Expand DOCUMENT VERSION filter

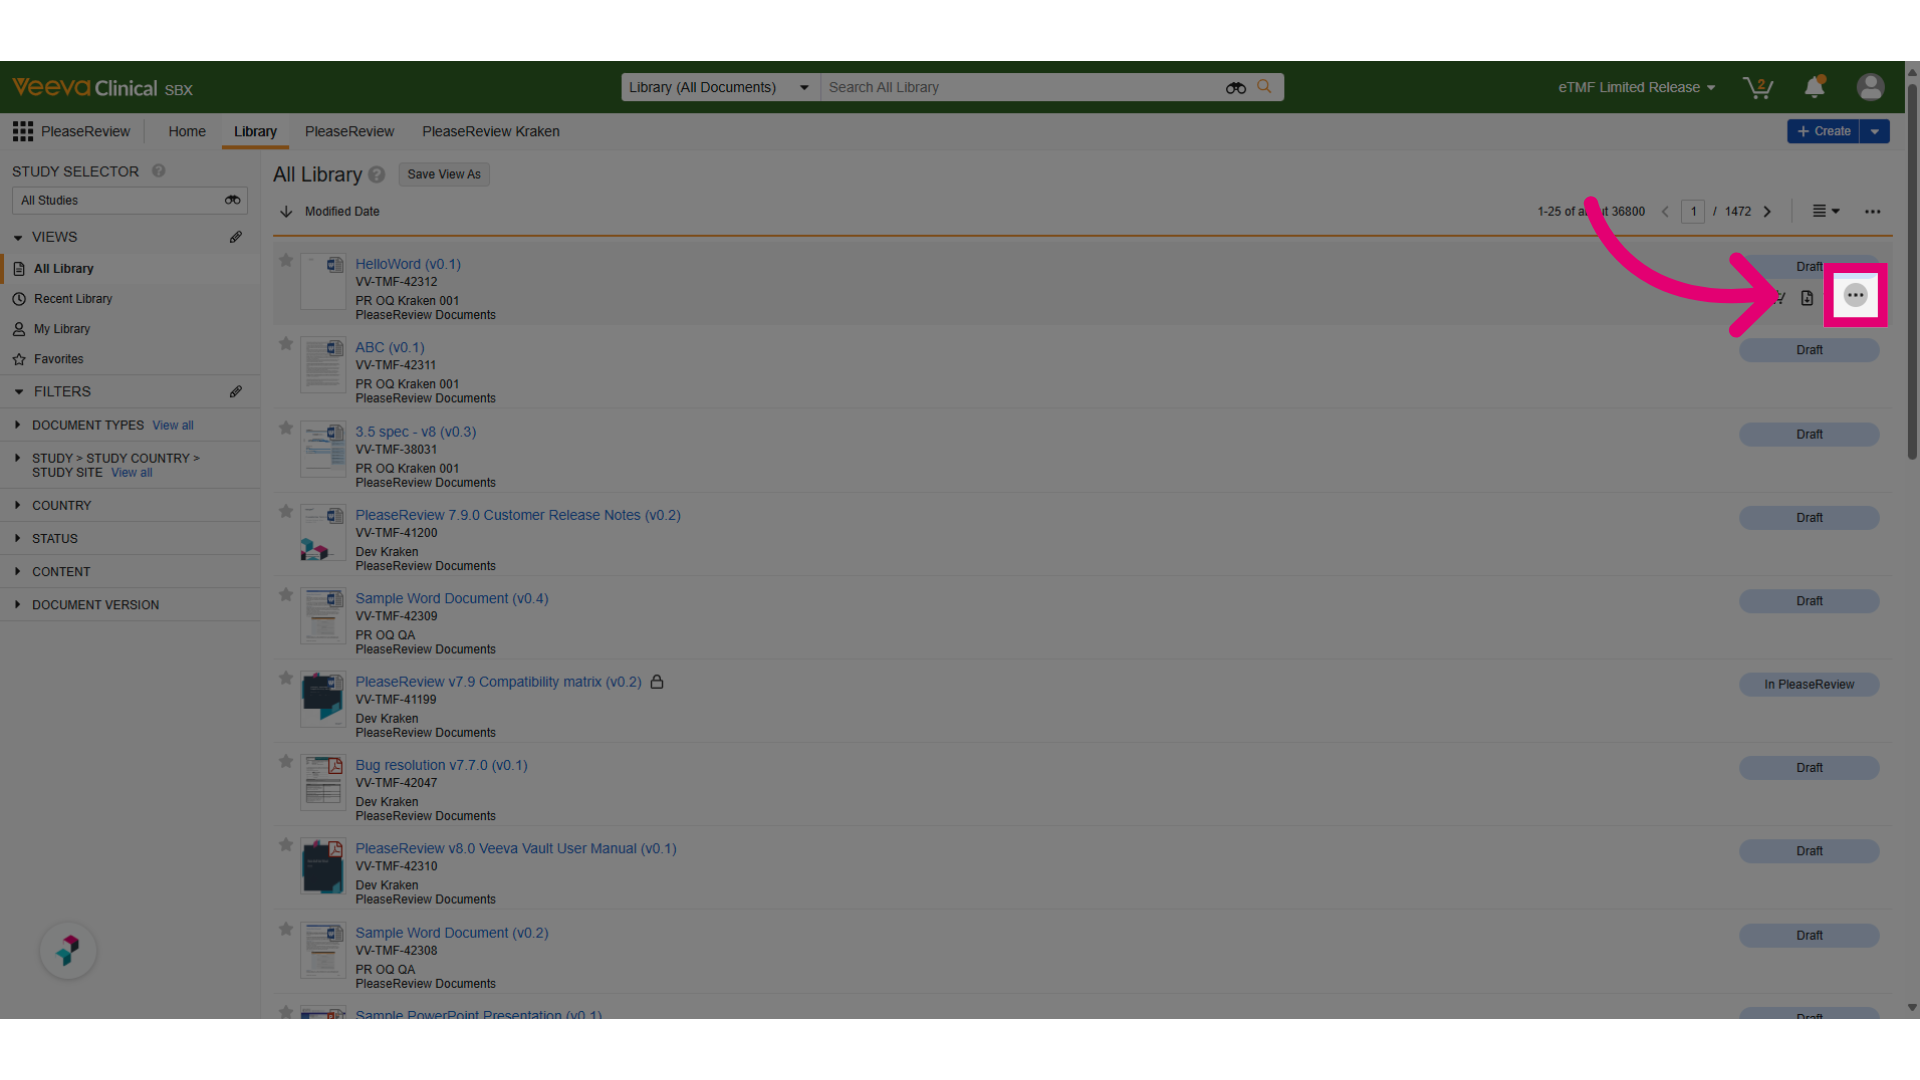pos(18,604)
